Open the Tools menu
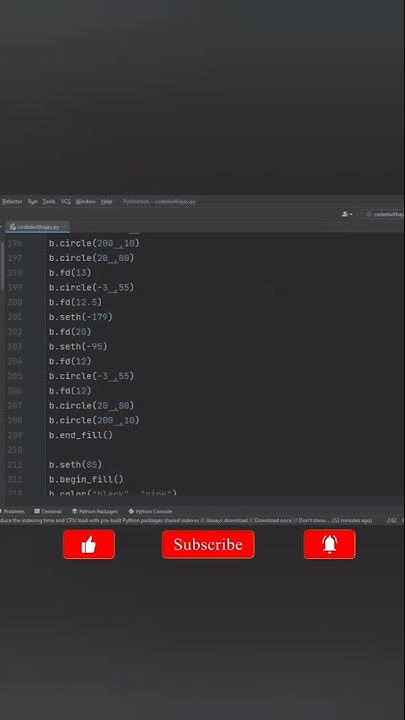Screen dimensions: 405x720 49,202
